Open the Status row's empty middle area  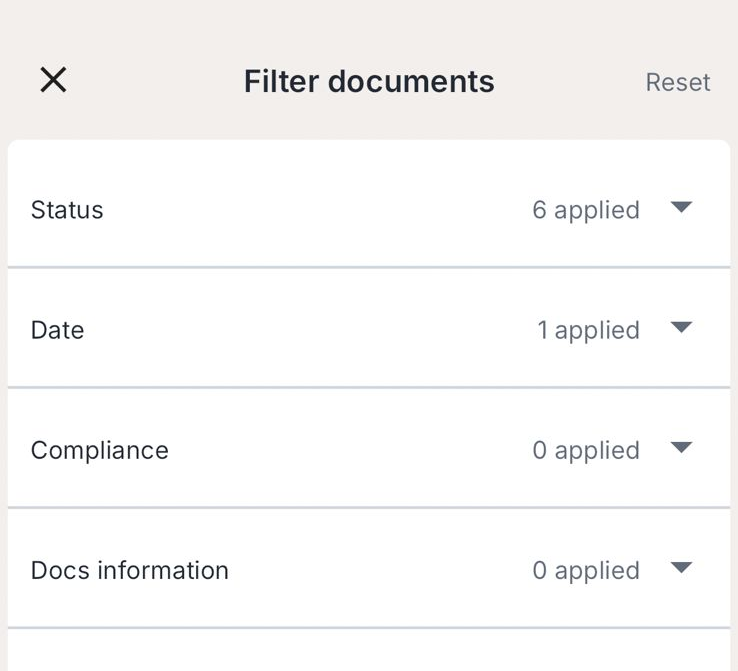320,210
